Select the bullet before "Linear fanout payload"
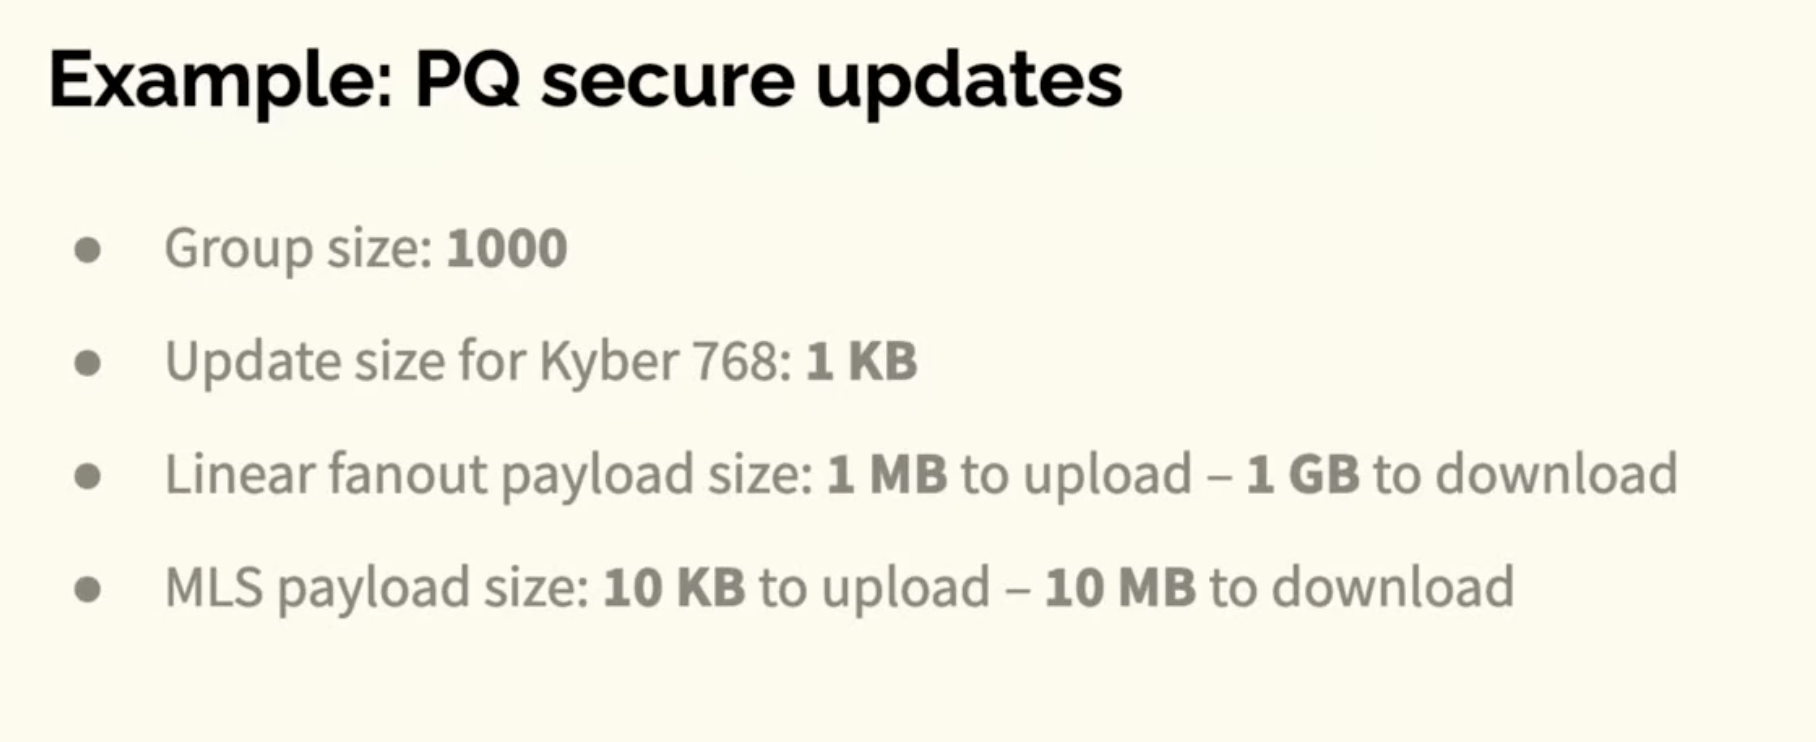This screenshot has width=1816, height=742. (x=88, y=476)
